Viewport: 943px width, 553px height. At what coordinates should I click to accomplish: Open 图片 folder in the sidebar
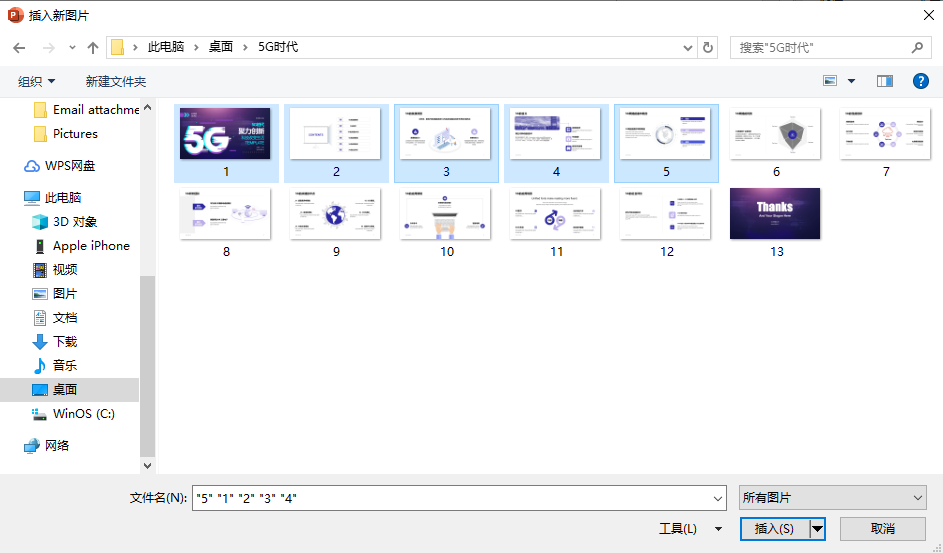pyautogui.click(x=55, y=294)
